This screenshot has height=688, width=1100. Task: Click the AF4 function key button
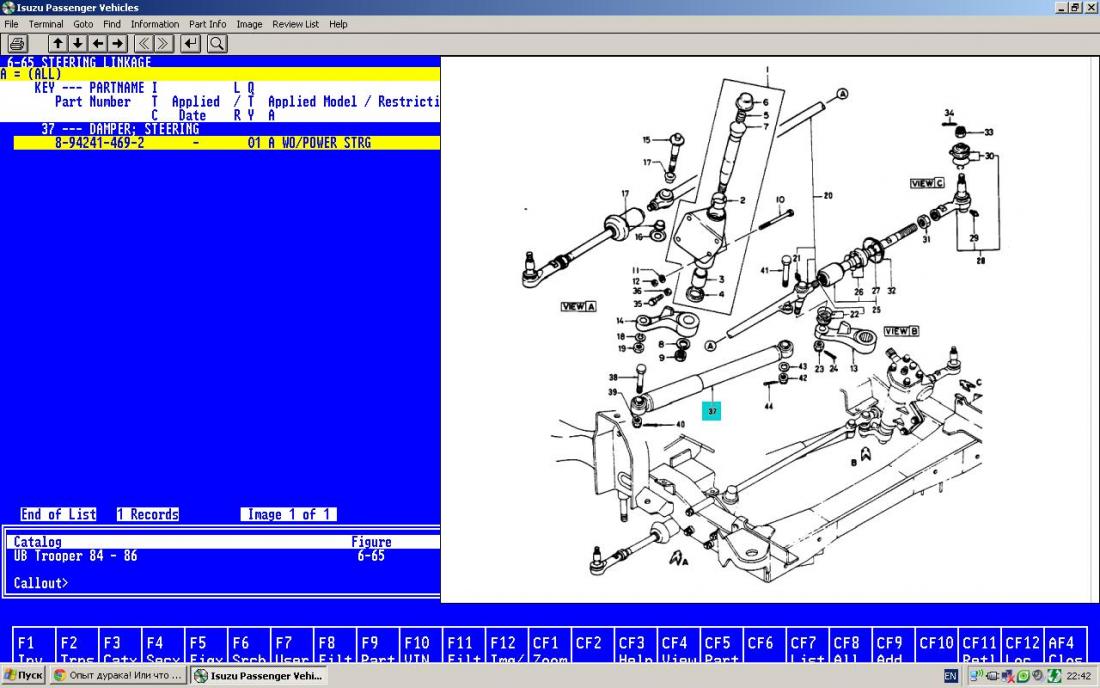1065,645
